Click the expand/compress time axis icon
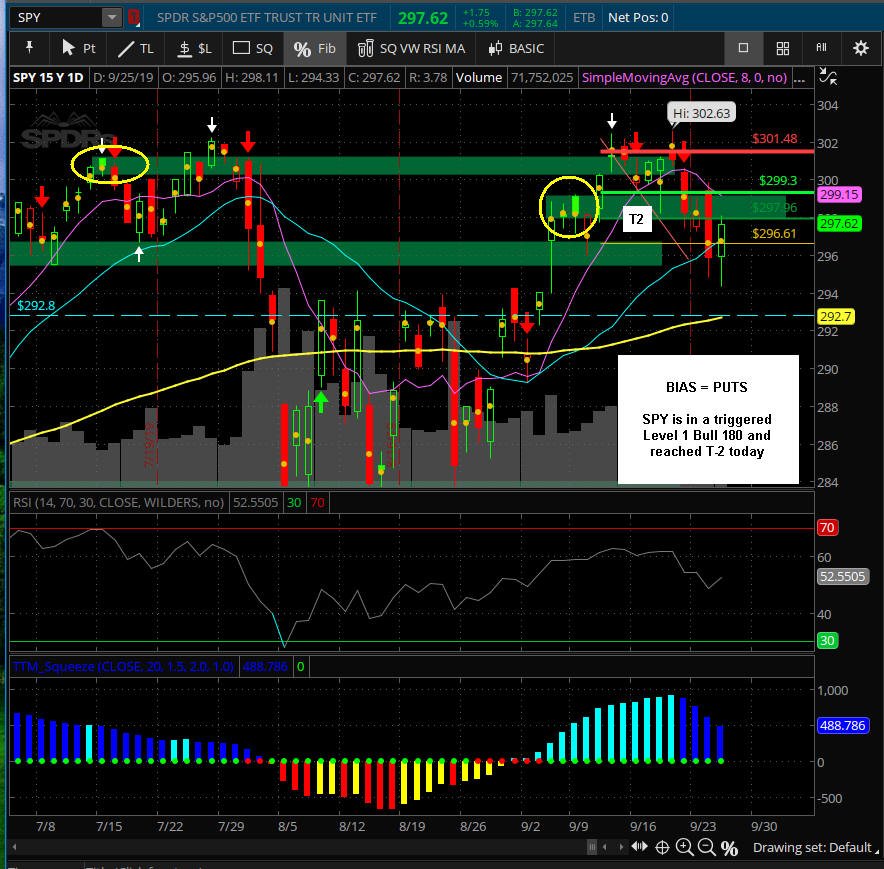 [639, 846]
